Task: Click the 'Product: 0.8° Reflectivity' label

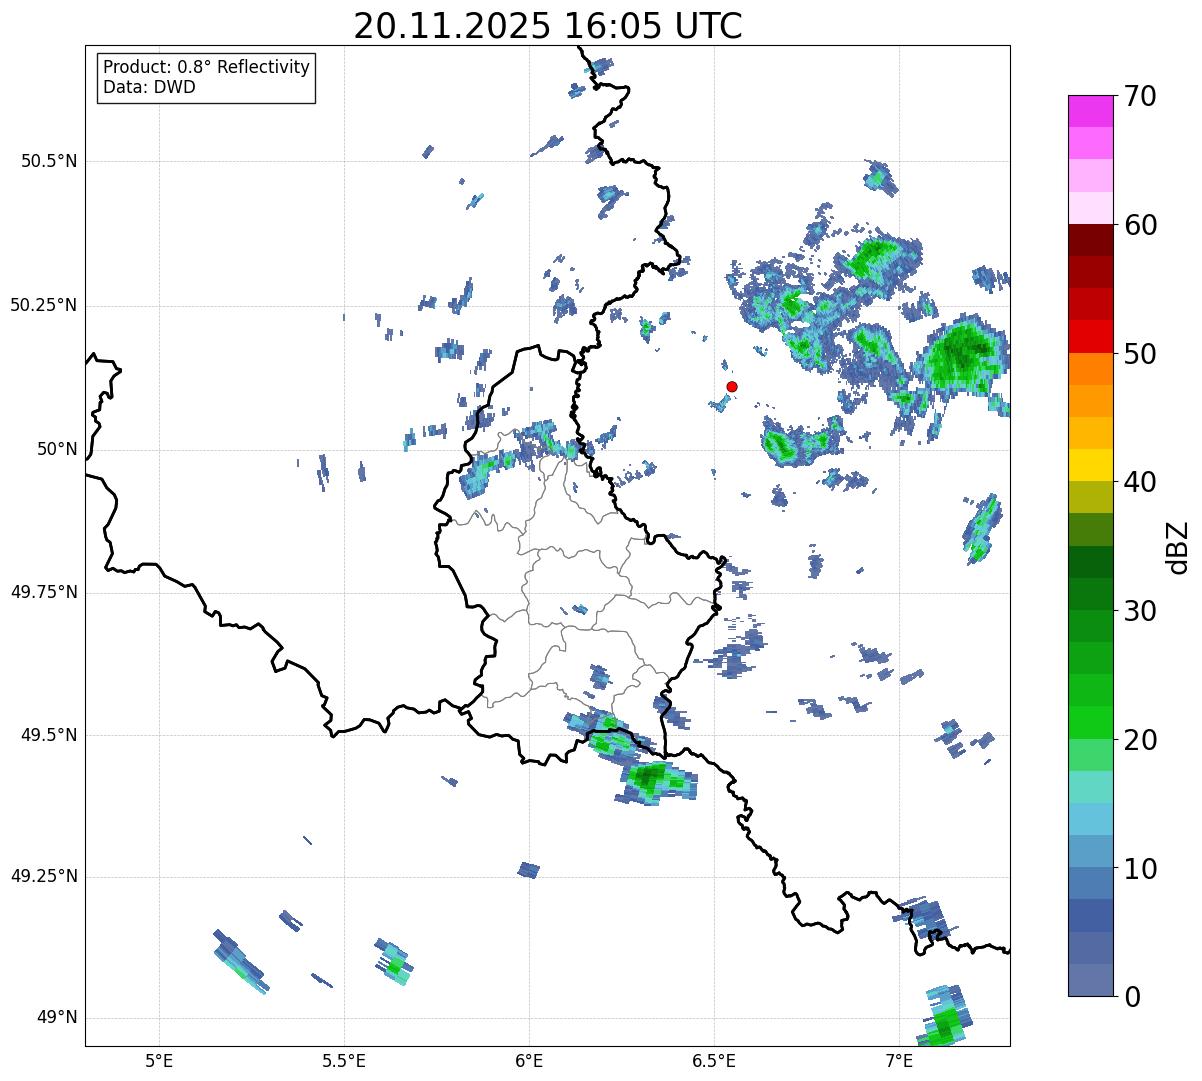Action: (x=207, y=67)
